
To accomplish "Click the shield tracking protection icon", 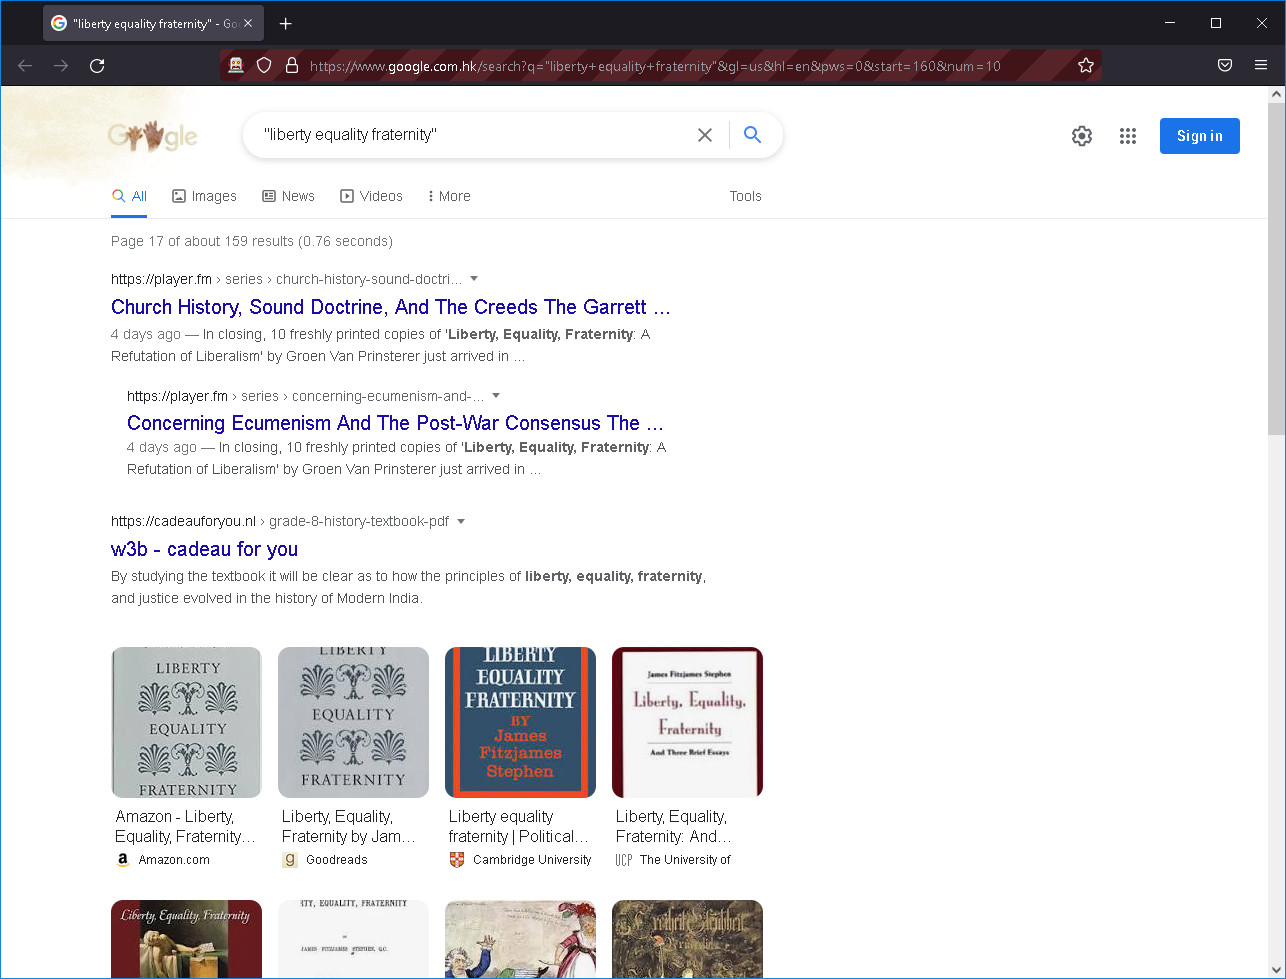I will (264, 66).
